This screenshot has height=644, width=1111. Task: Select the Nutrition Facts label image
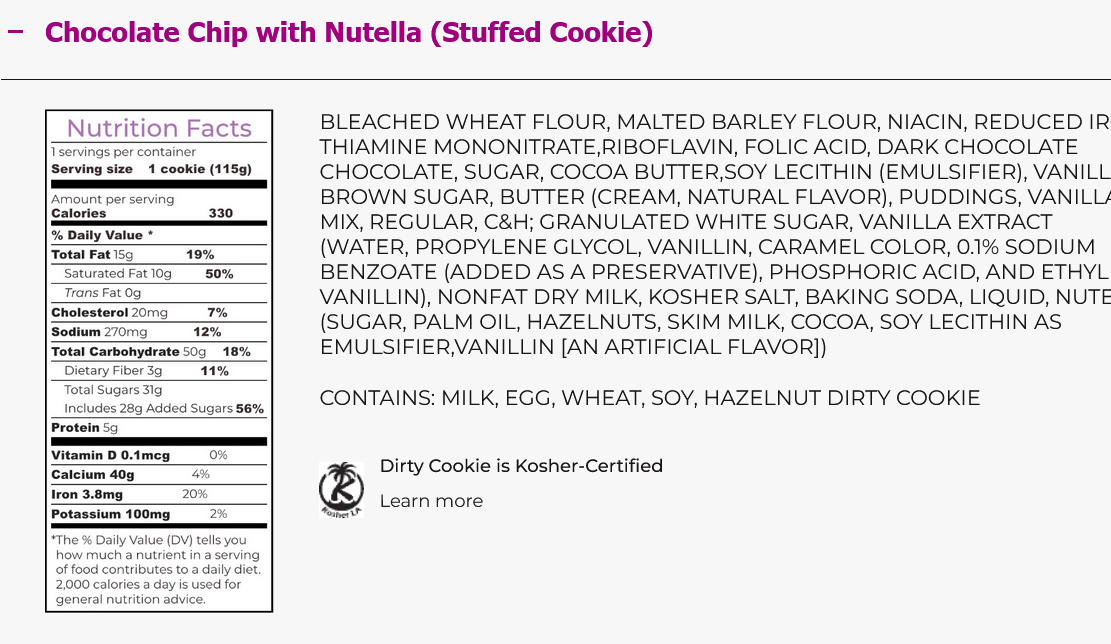tap(158, 362)
